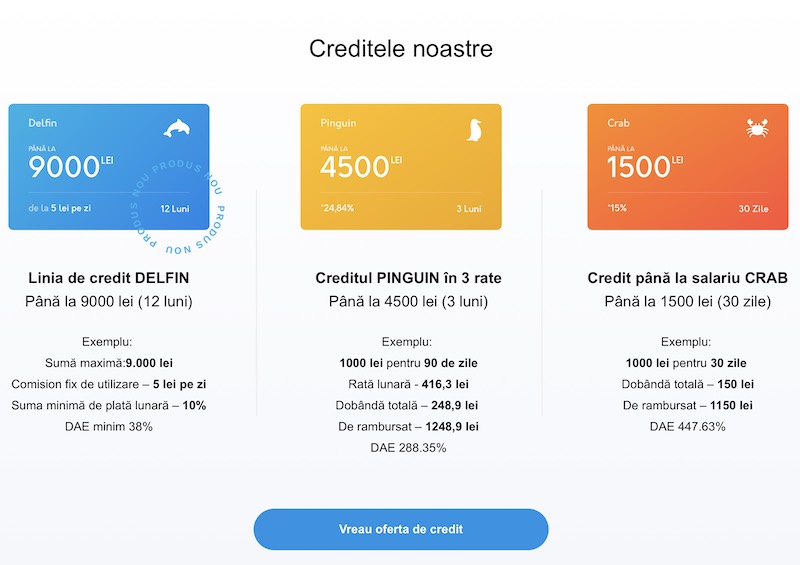The width and height of the screenshot is (800, 565).
Task: Open the Creditul PINGUIN în 3 rate heading
Action: pyautogui.click(x=408, y=278)
